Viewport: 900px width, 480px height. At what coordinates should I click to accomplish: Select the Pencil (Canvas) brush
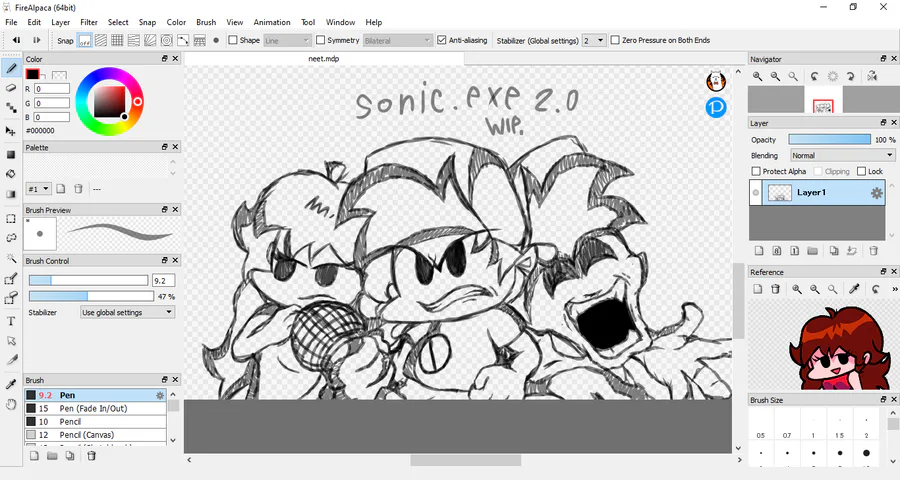pyautogui.click(x=95, y=435)
